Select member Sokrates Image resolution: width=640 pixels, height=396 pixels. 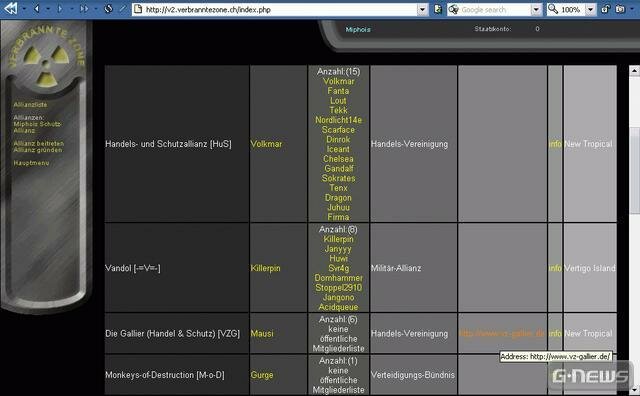(338, 178)
